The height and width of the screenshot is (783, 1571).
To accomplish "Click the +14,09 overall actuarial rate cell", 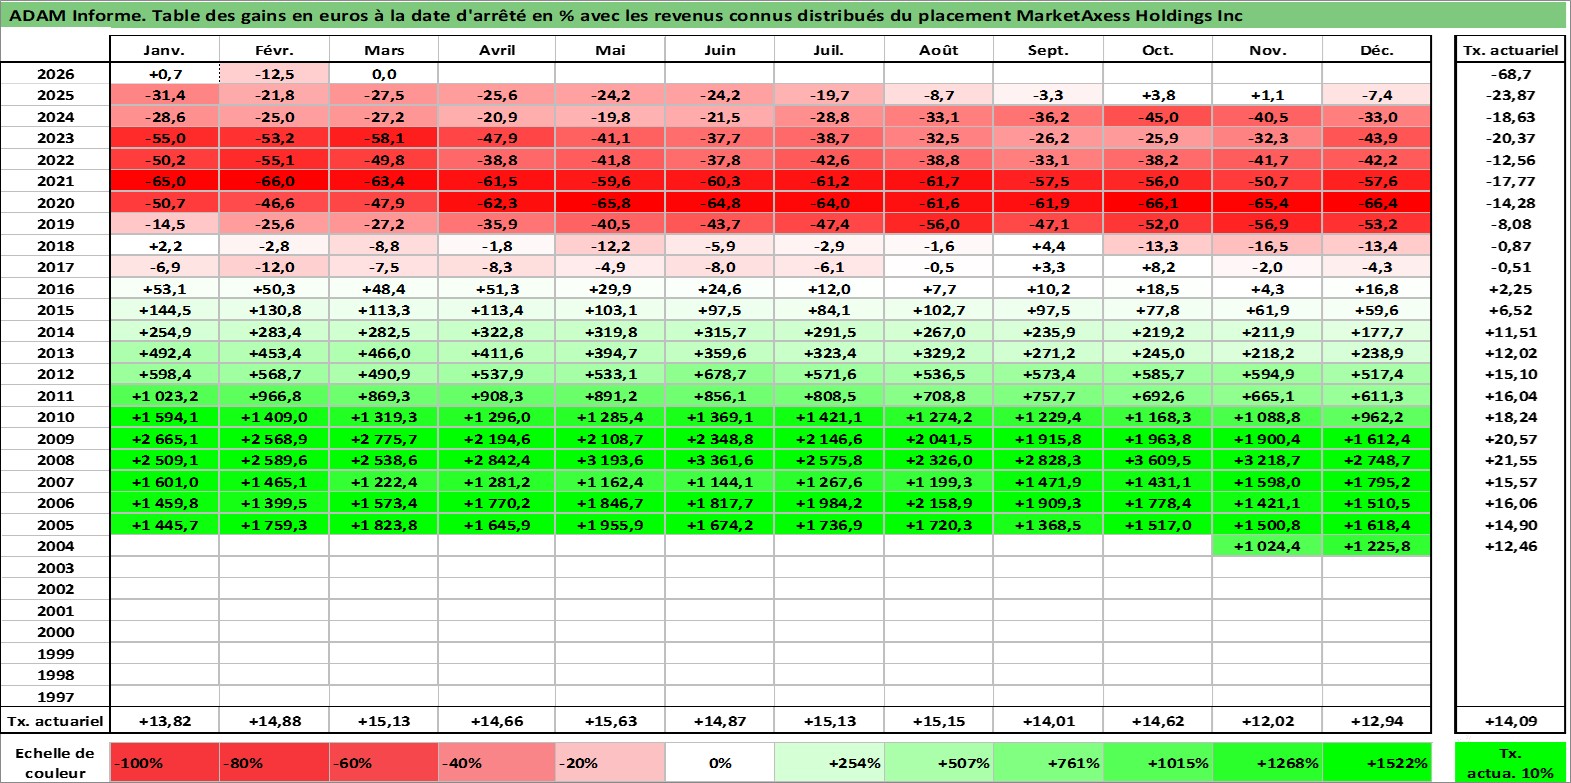I will (x=1510, y=721).
